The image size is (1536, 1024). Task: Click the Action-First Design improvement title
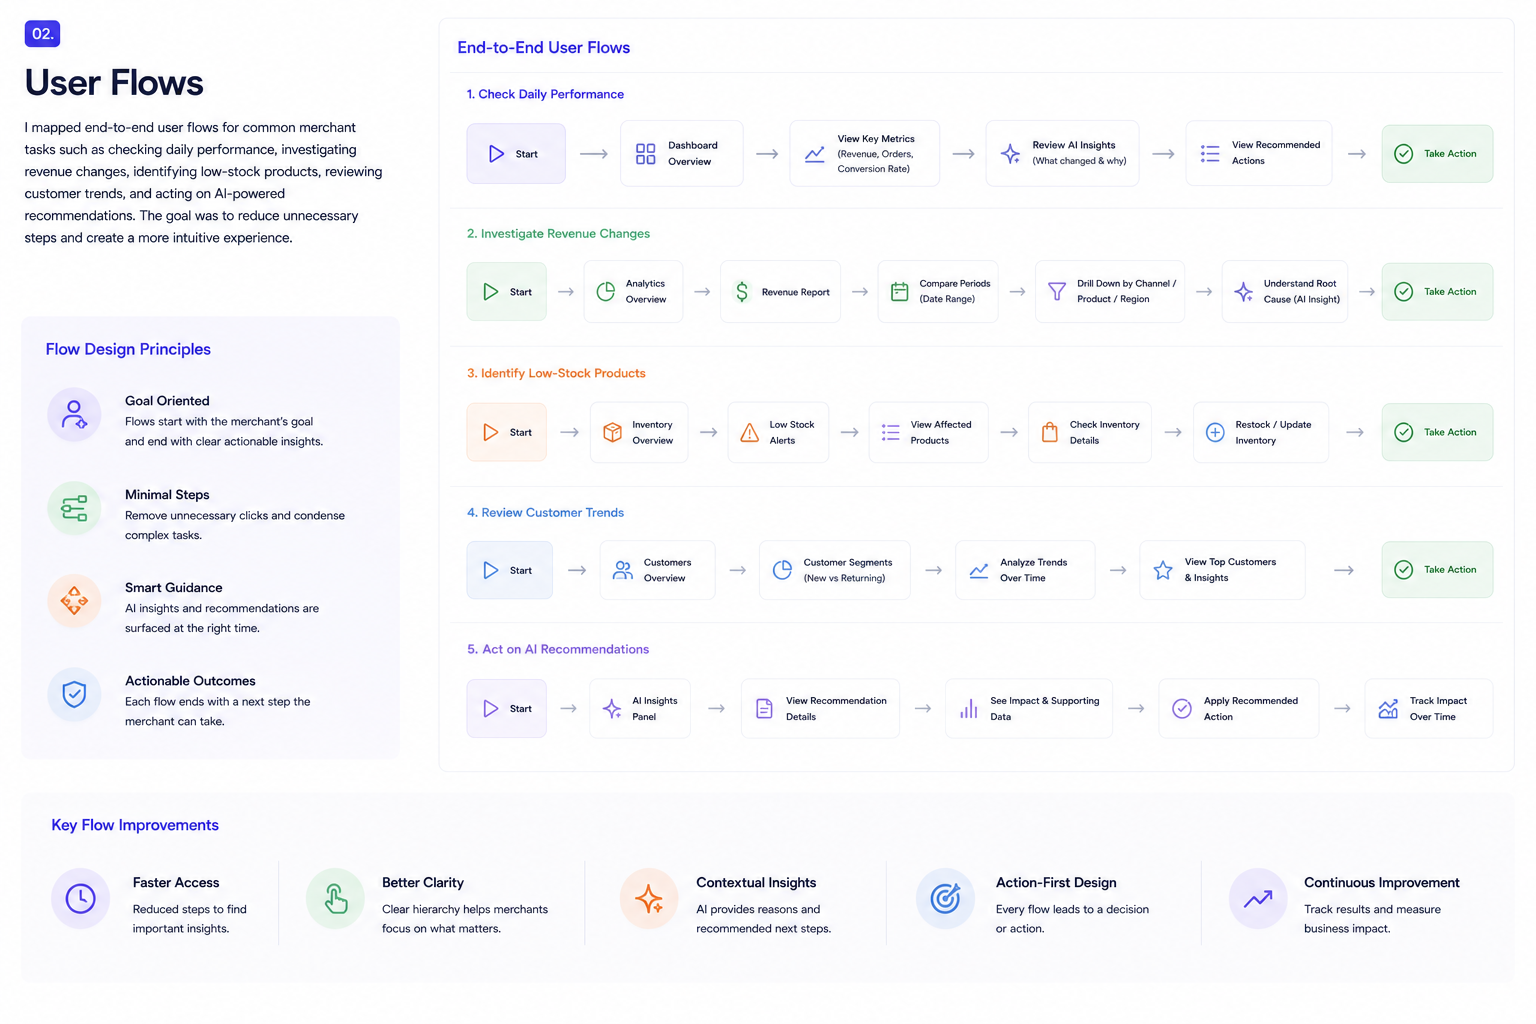click(1056, 883)
